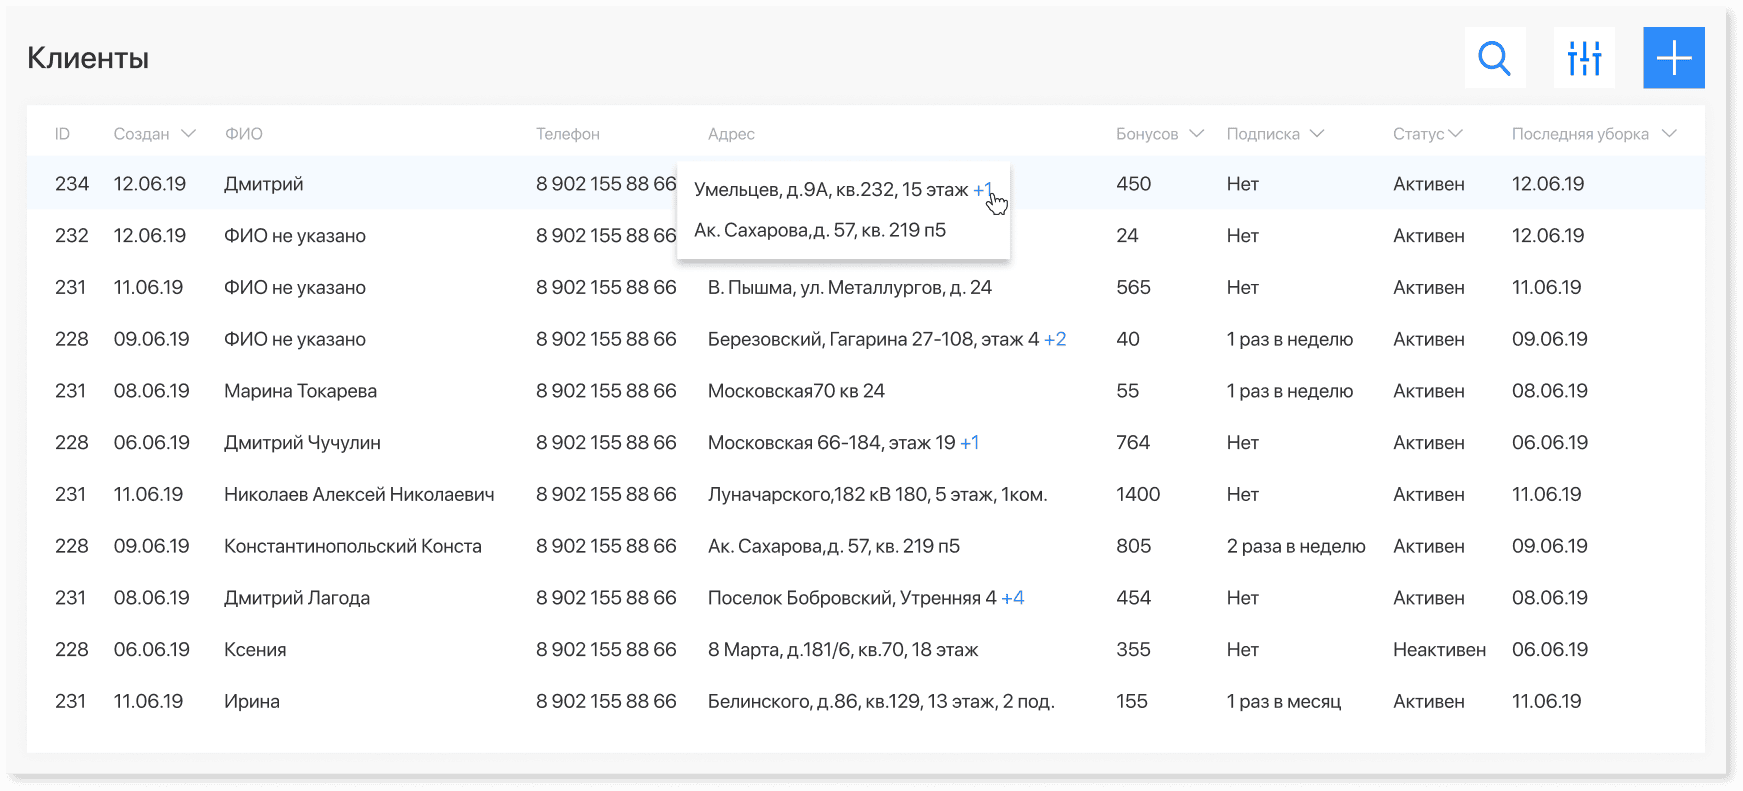Show +2 extra addresses for Березовский row

(x=1055, y=339)
